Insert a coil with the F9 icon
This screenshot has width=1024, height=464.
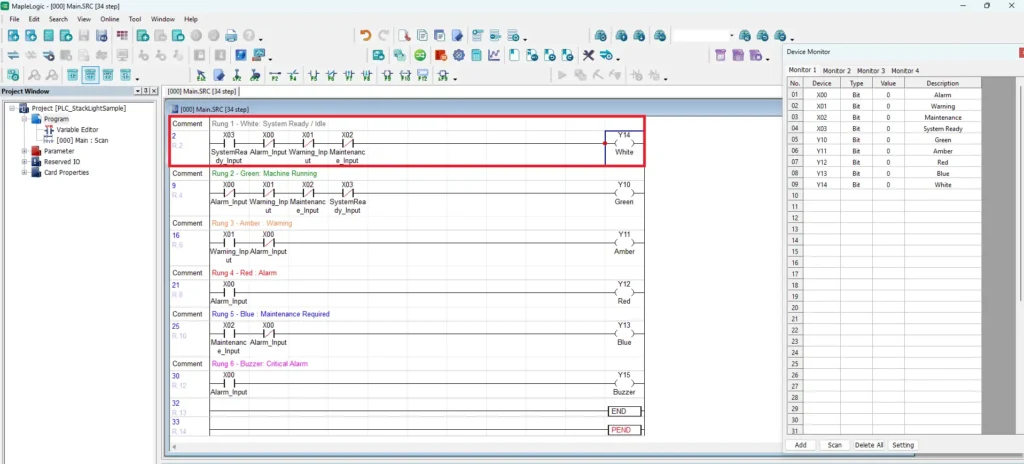point(387,76)
